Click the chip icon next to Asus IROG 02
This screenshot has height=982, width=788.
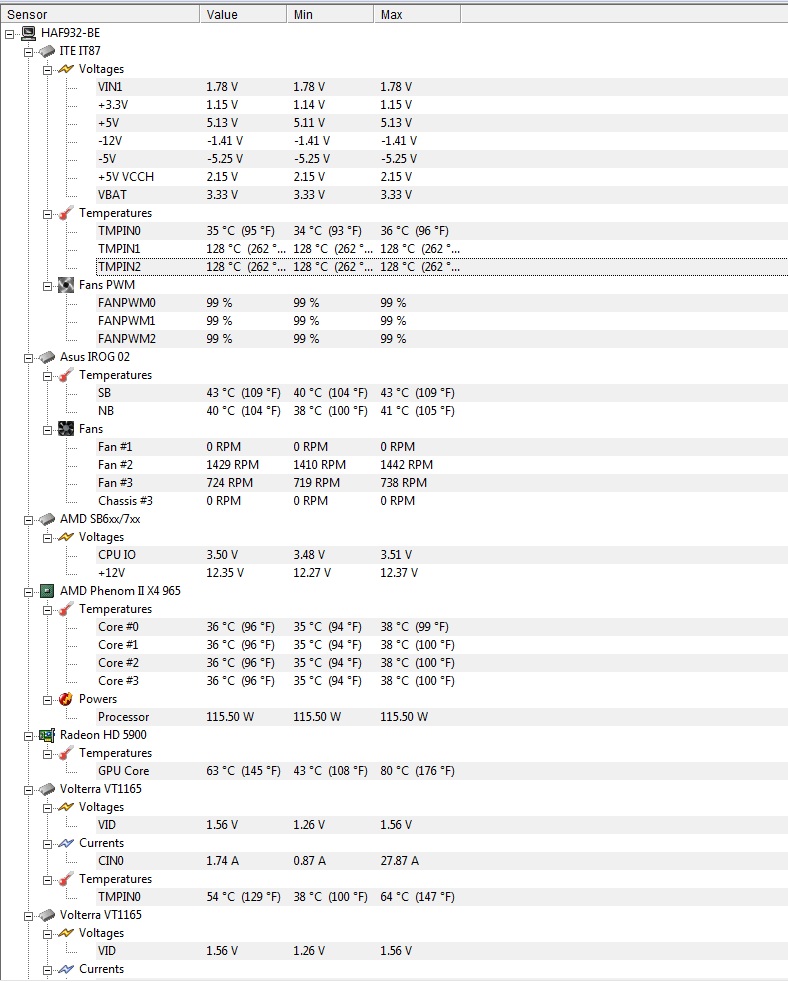(47, 357)
